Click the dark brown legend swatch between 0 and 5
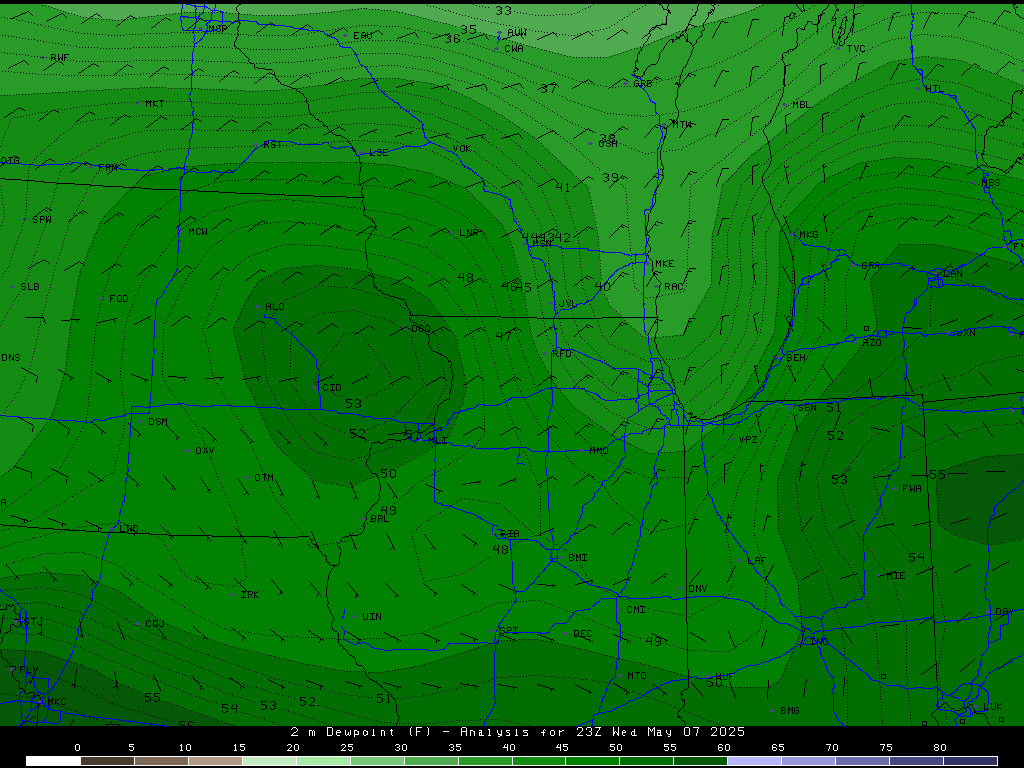The height and width of the screenshot is (768, 1024). tap(107, 761)
